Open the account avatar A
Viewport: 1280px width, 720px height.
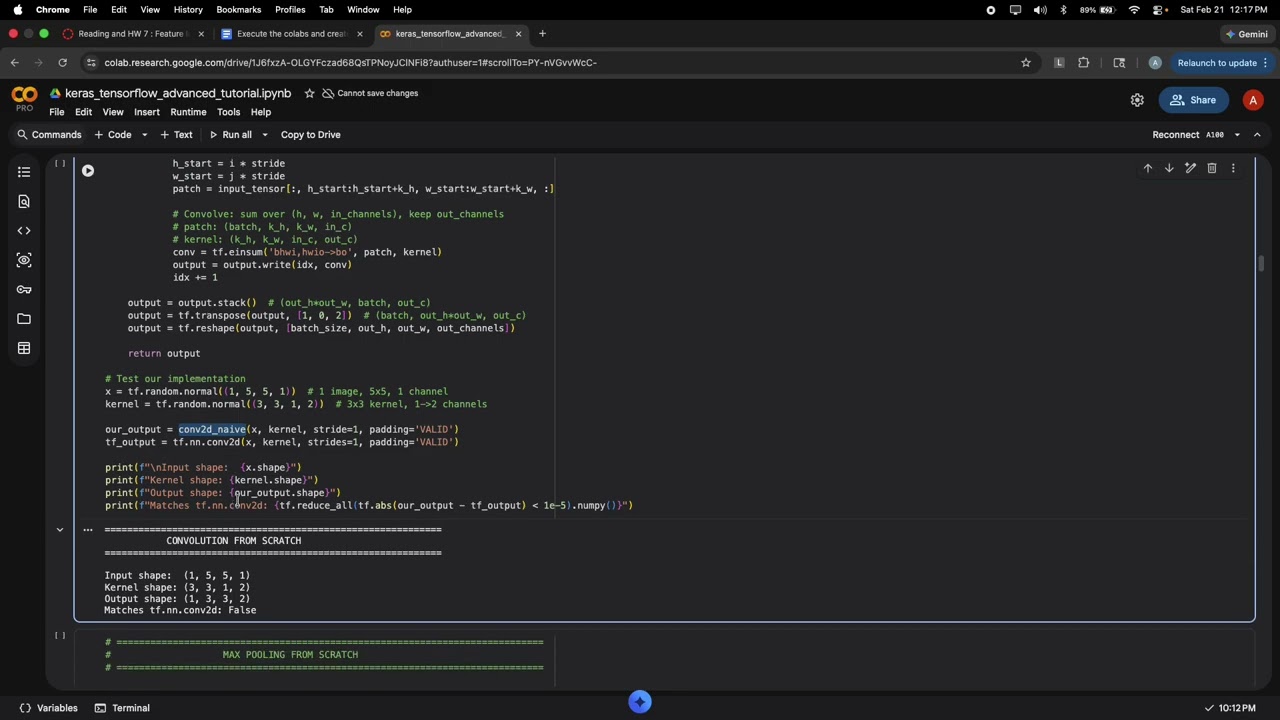coord(1253,100)
